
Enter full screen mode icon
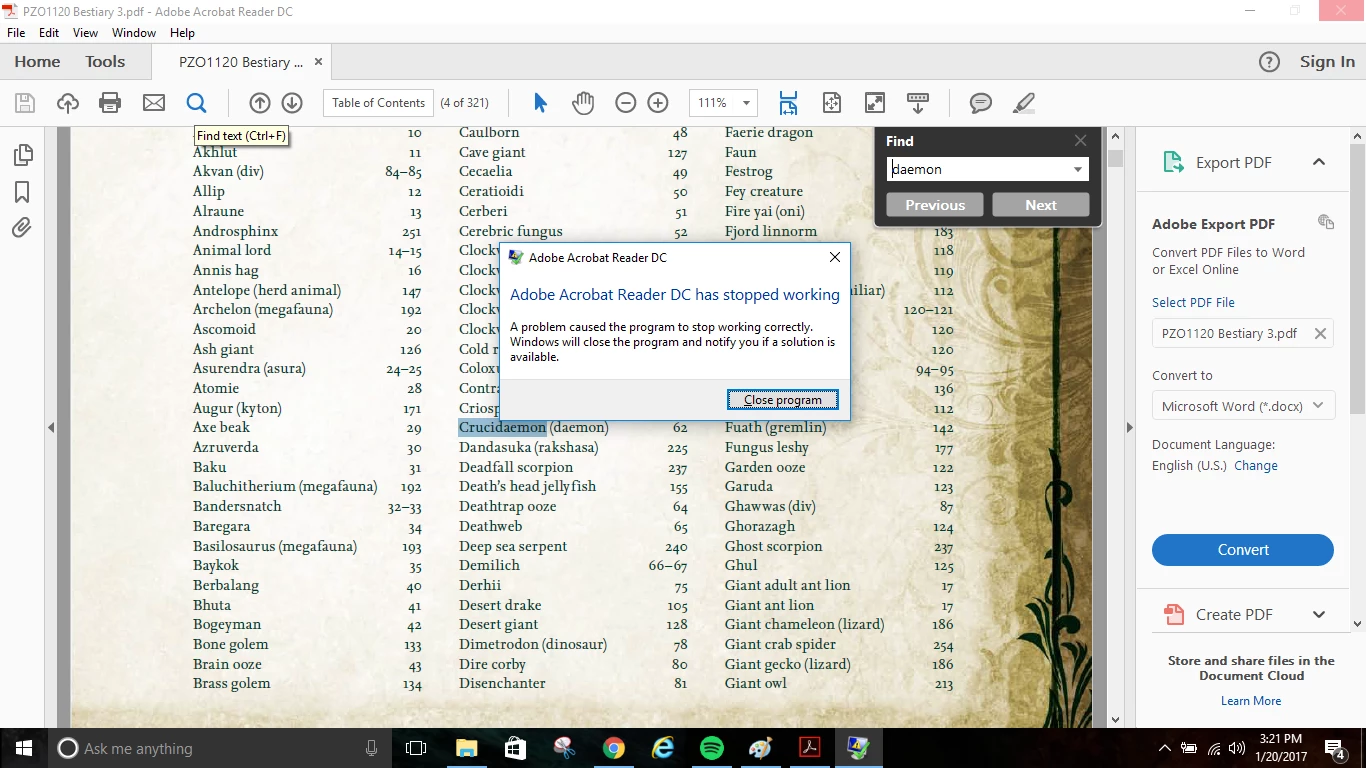pos(875,103)
